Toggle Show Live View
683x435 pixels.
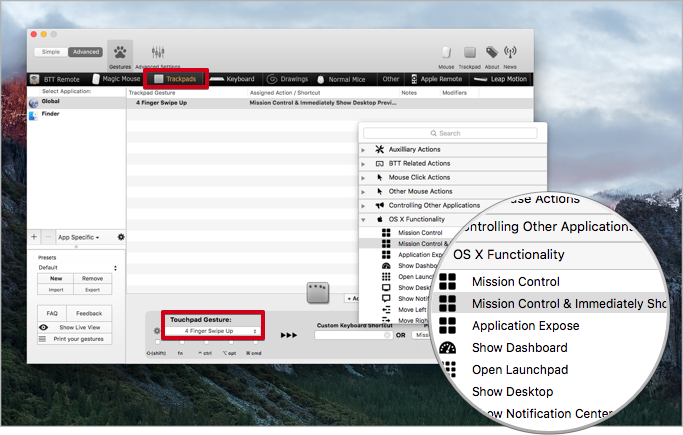(x=74, y=327)
